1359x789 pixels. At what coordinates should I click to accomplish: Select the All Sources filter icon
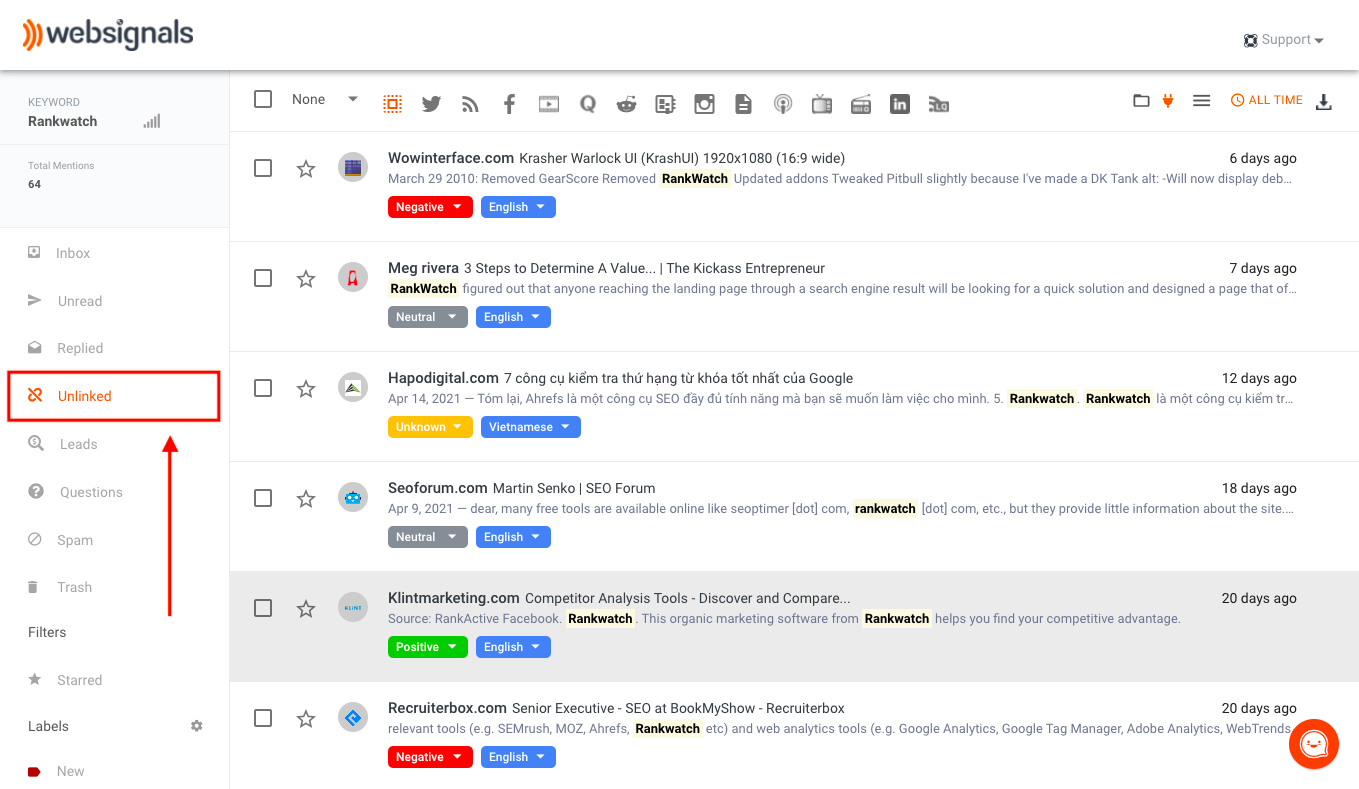pyautogui.click(x=392, y=103)
